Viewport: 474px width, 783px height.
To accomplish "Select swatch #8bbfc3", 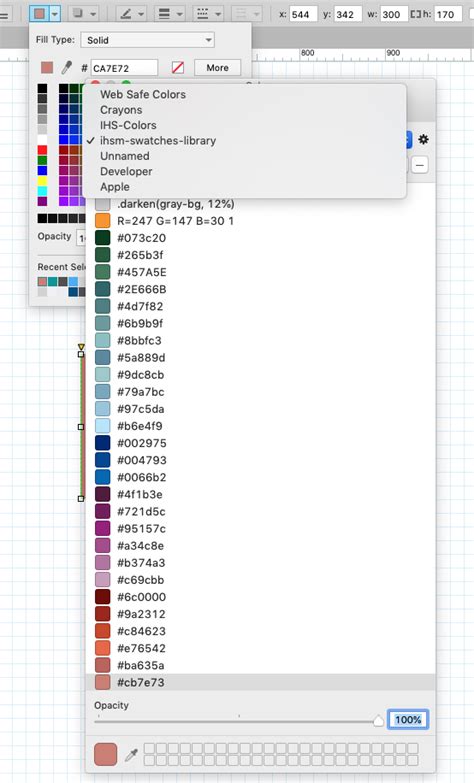I will [260, 341].
